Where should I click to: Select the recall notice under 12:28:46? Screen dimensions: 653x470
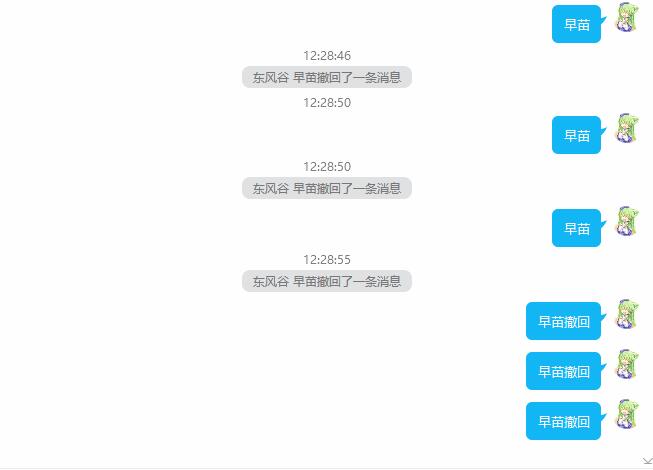point(327,77)
